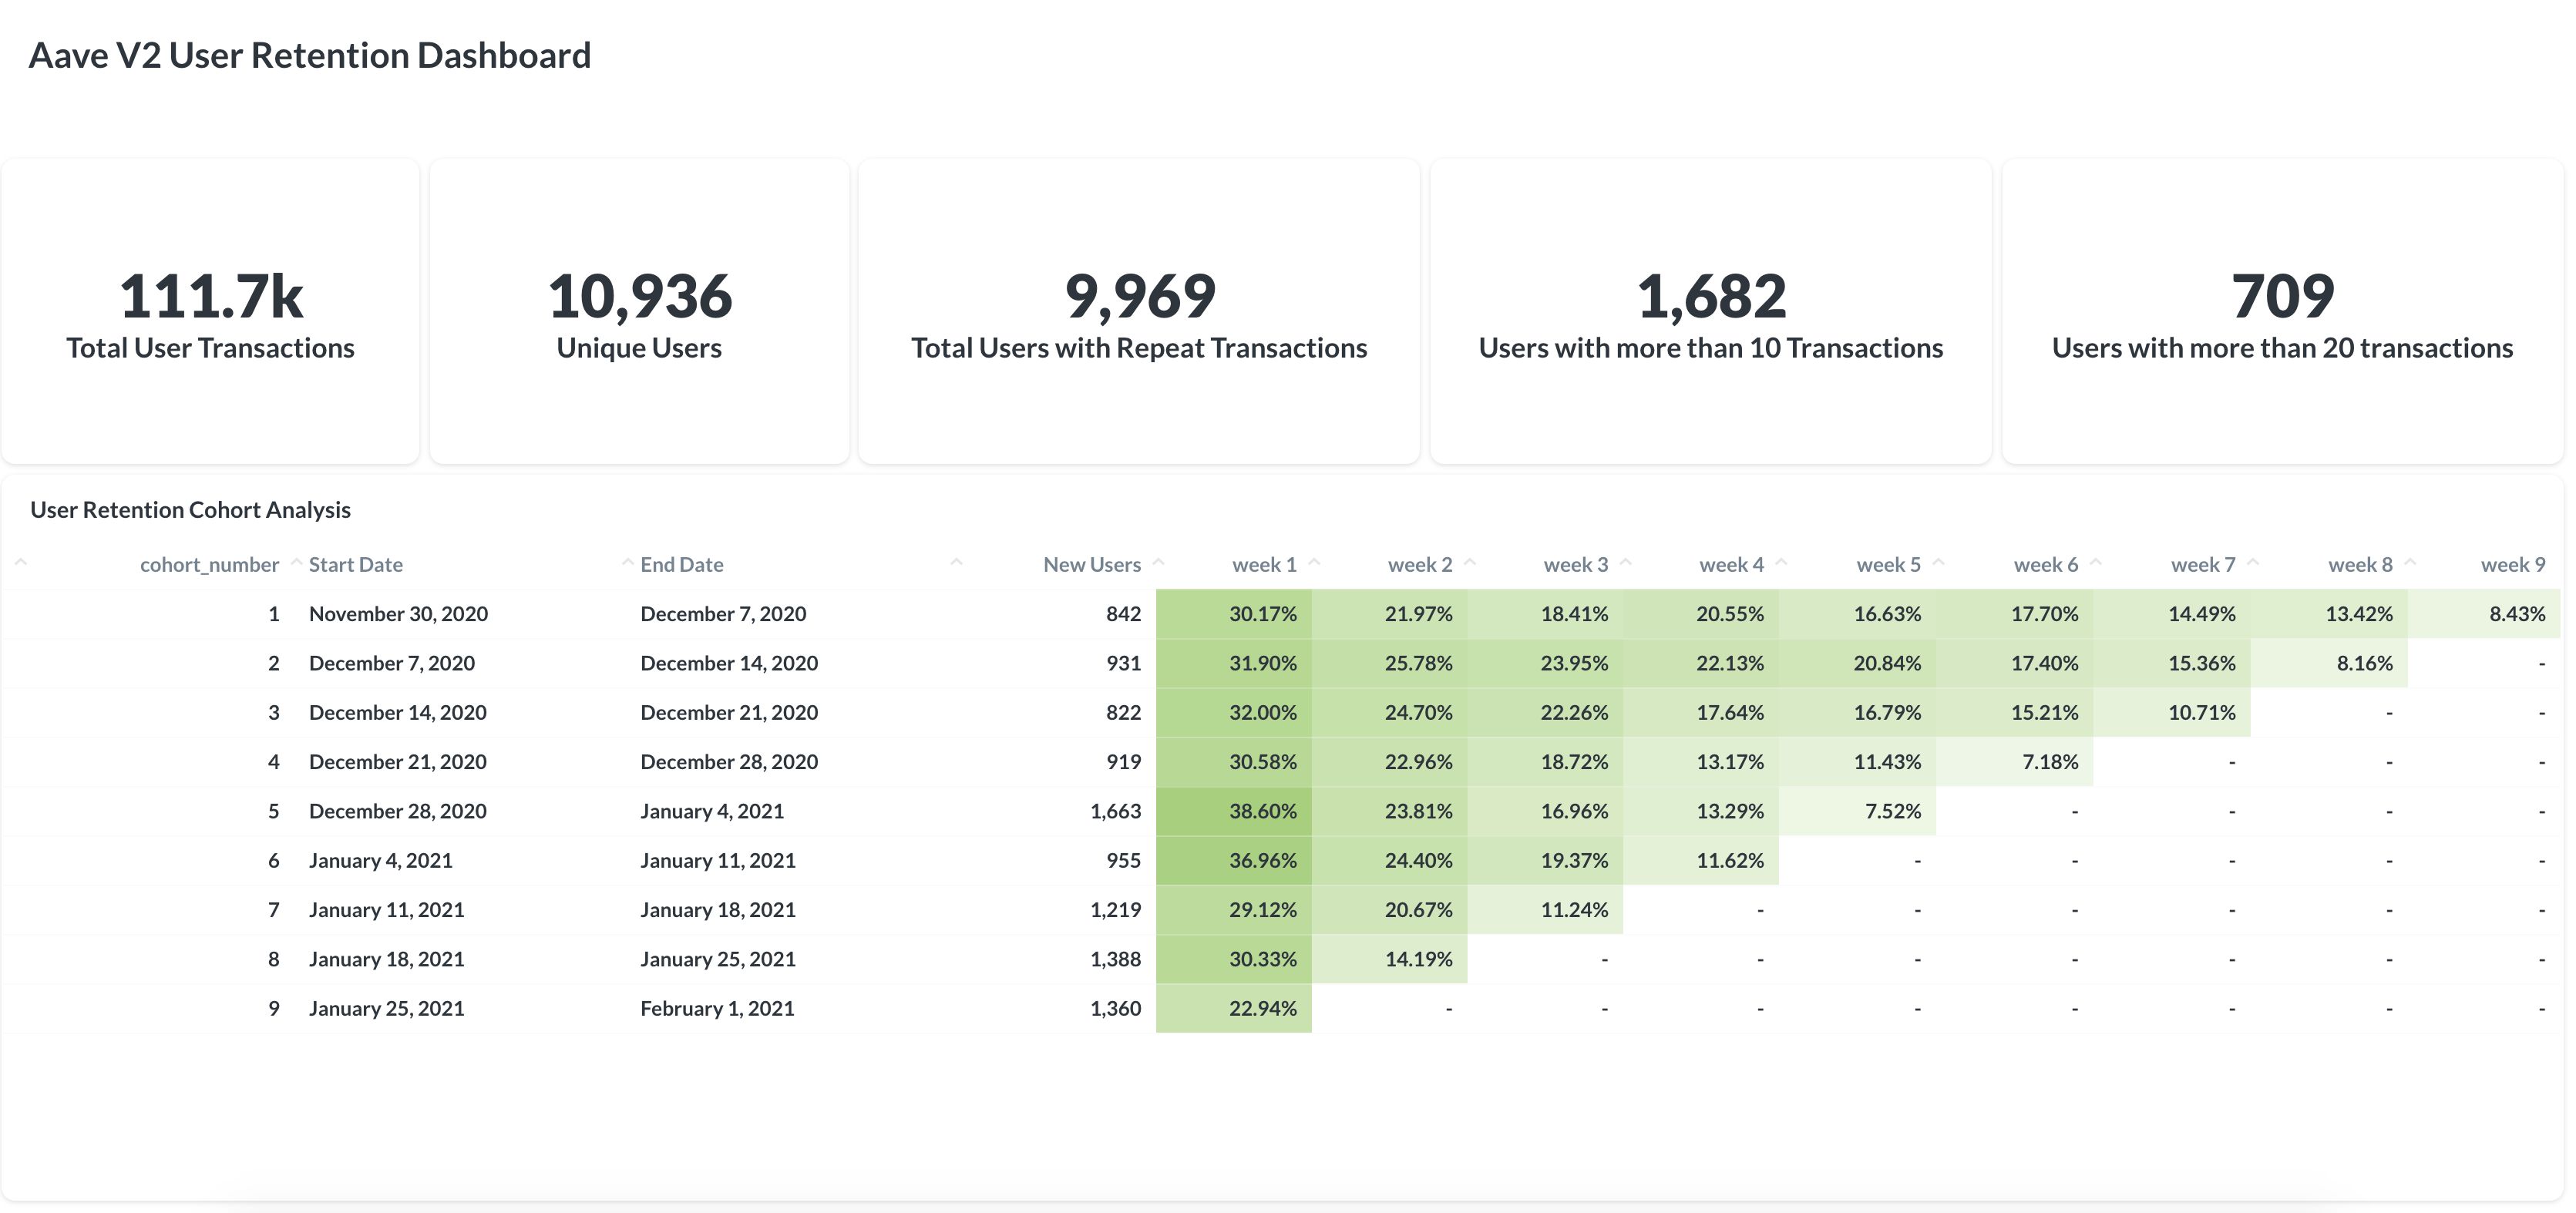The height and width of the screenshot is (1213, 2576).
Task: Select the 10,936 Unique Users card
Action: tap(639, 311)
